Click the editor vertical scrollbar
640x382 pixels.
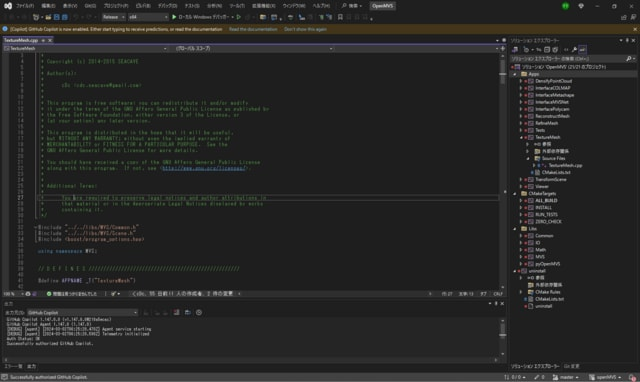pyautogui.click(x=502, y=171)
